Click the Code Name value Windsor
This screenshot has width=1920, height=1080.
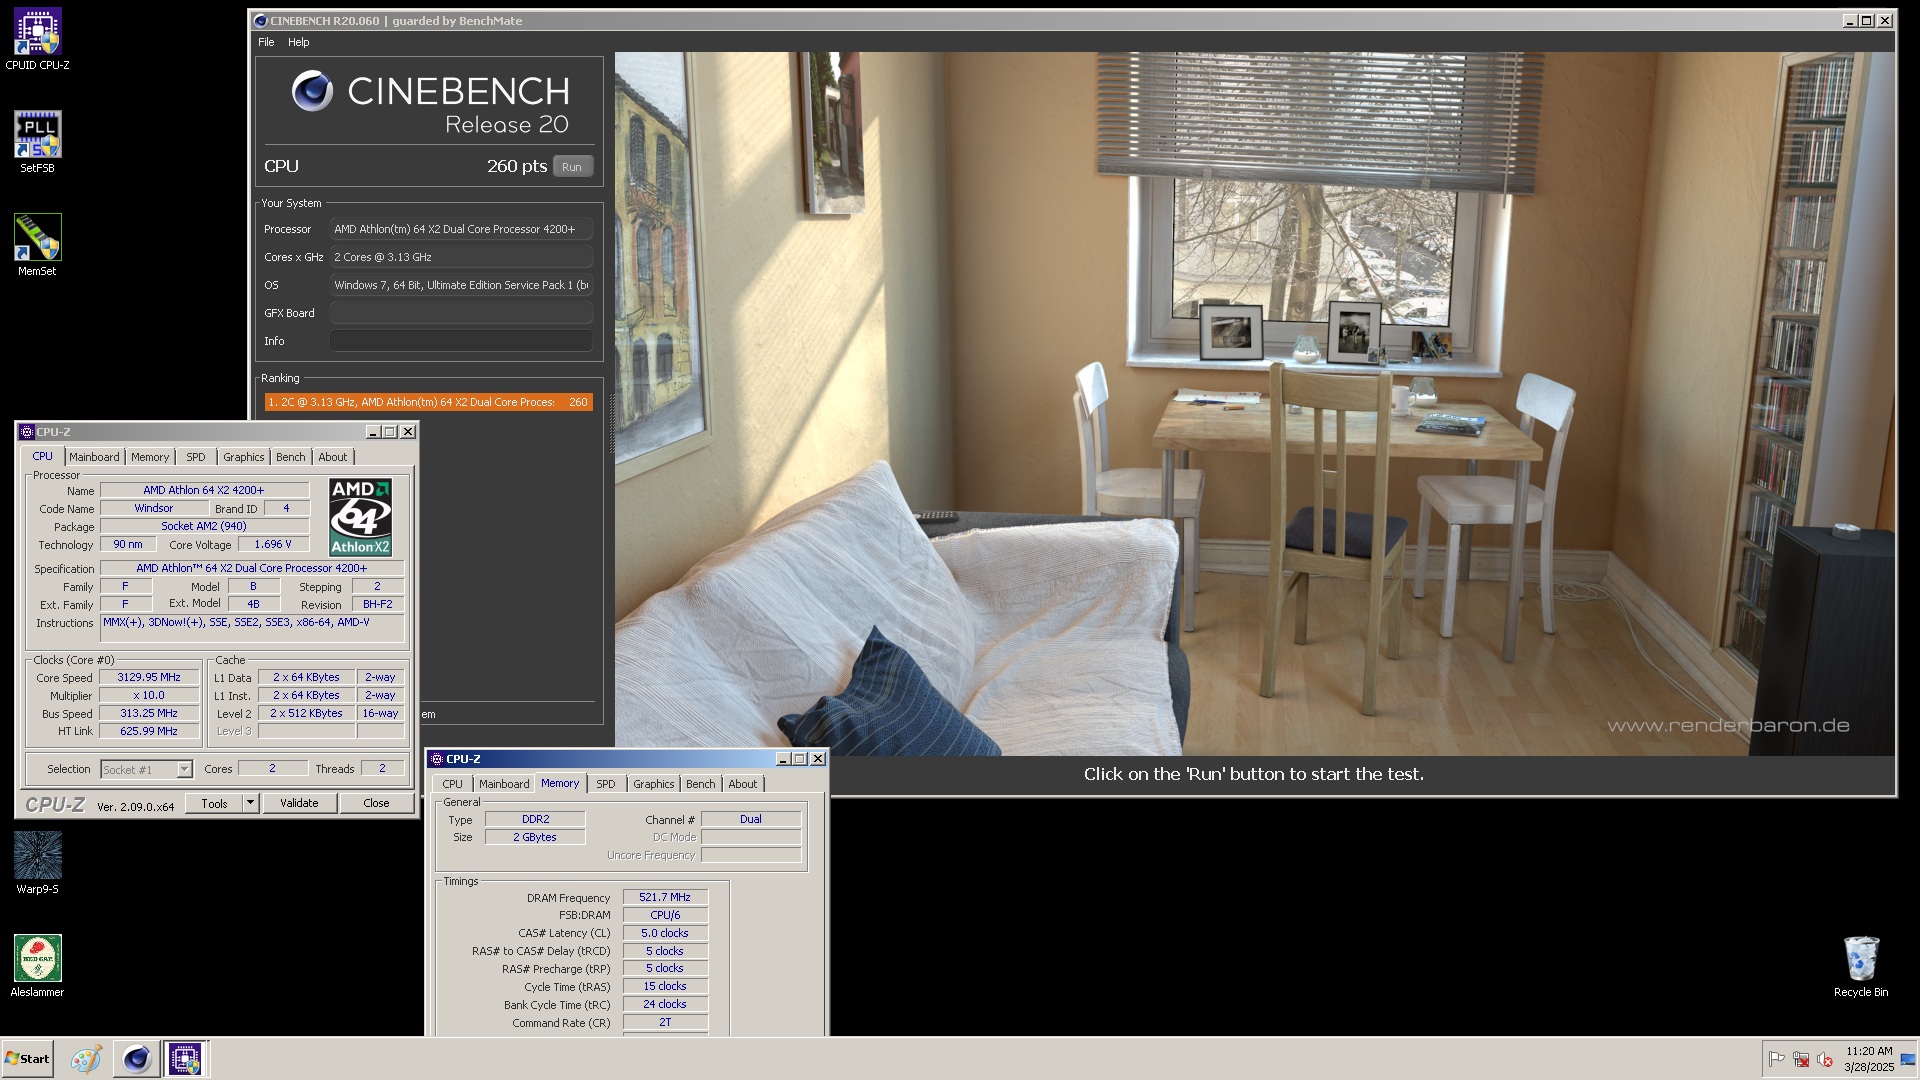154,508
